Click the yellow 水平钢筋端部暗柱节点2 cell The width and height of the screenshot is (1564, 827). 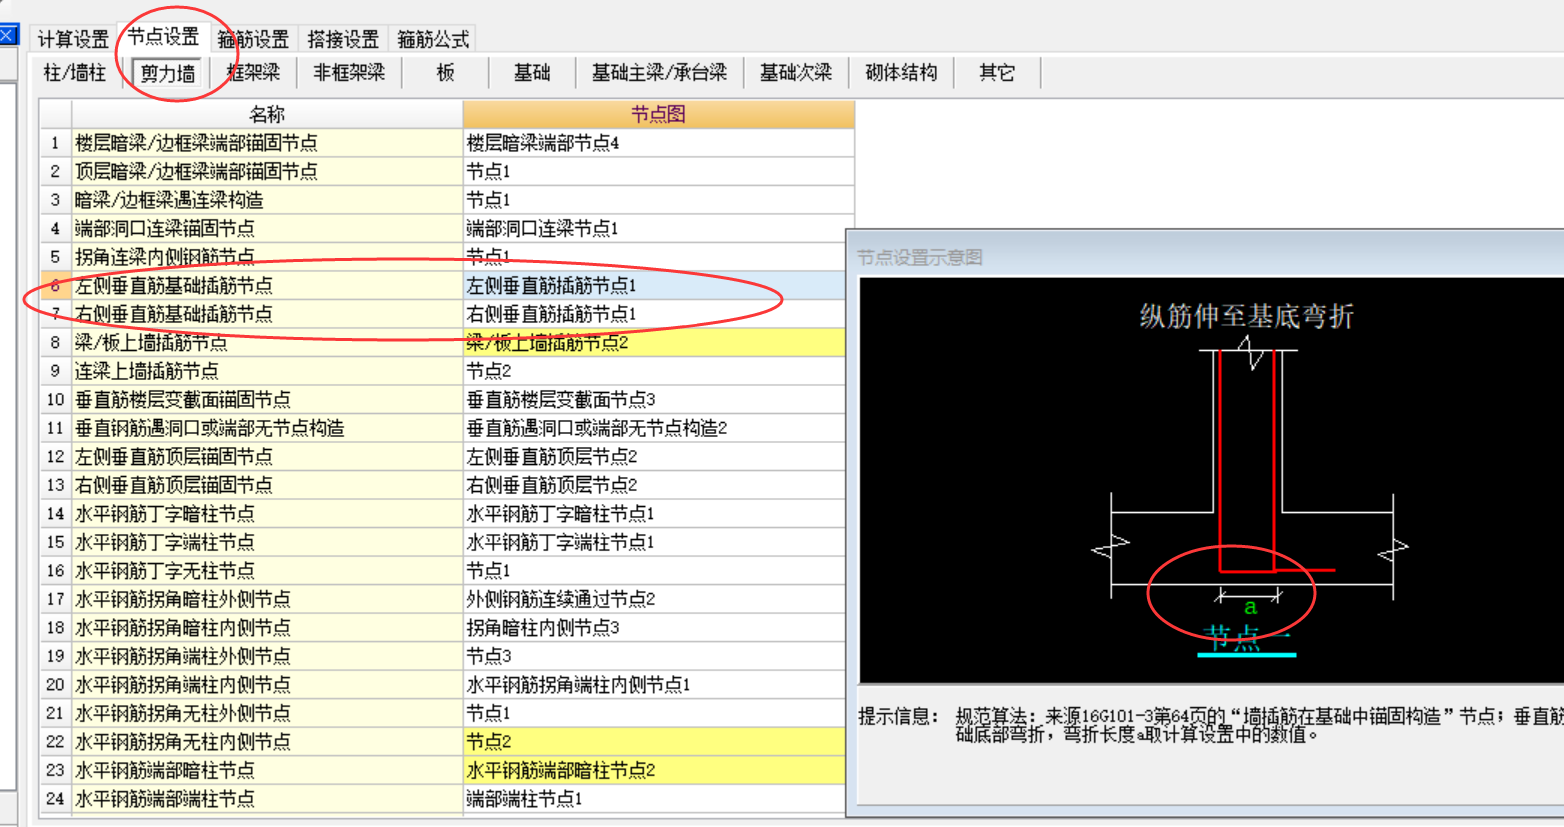coord(654,770)
